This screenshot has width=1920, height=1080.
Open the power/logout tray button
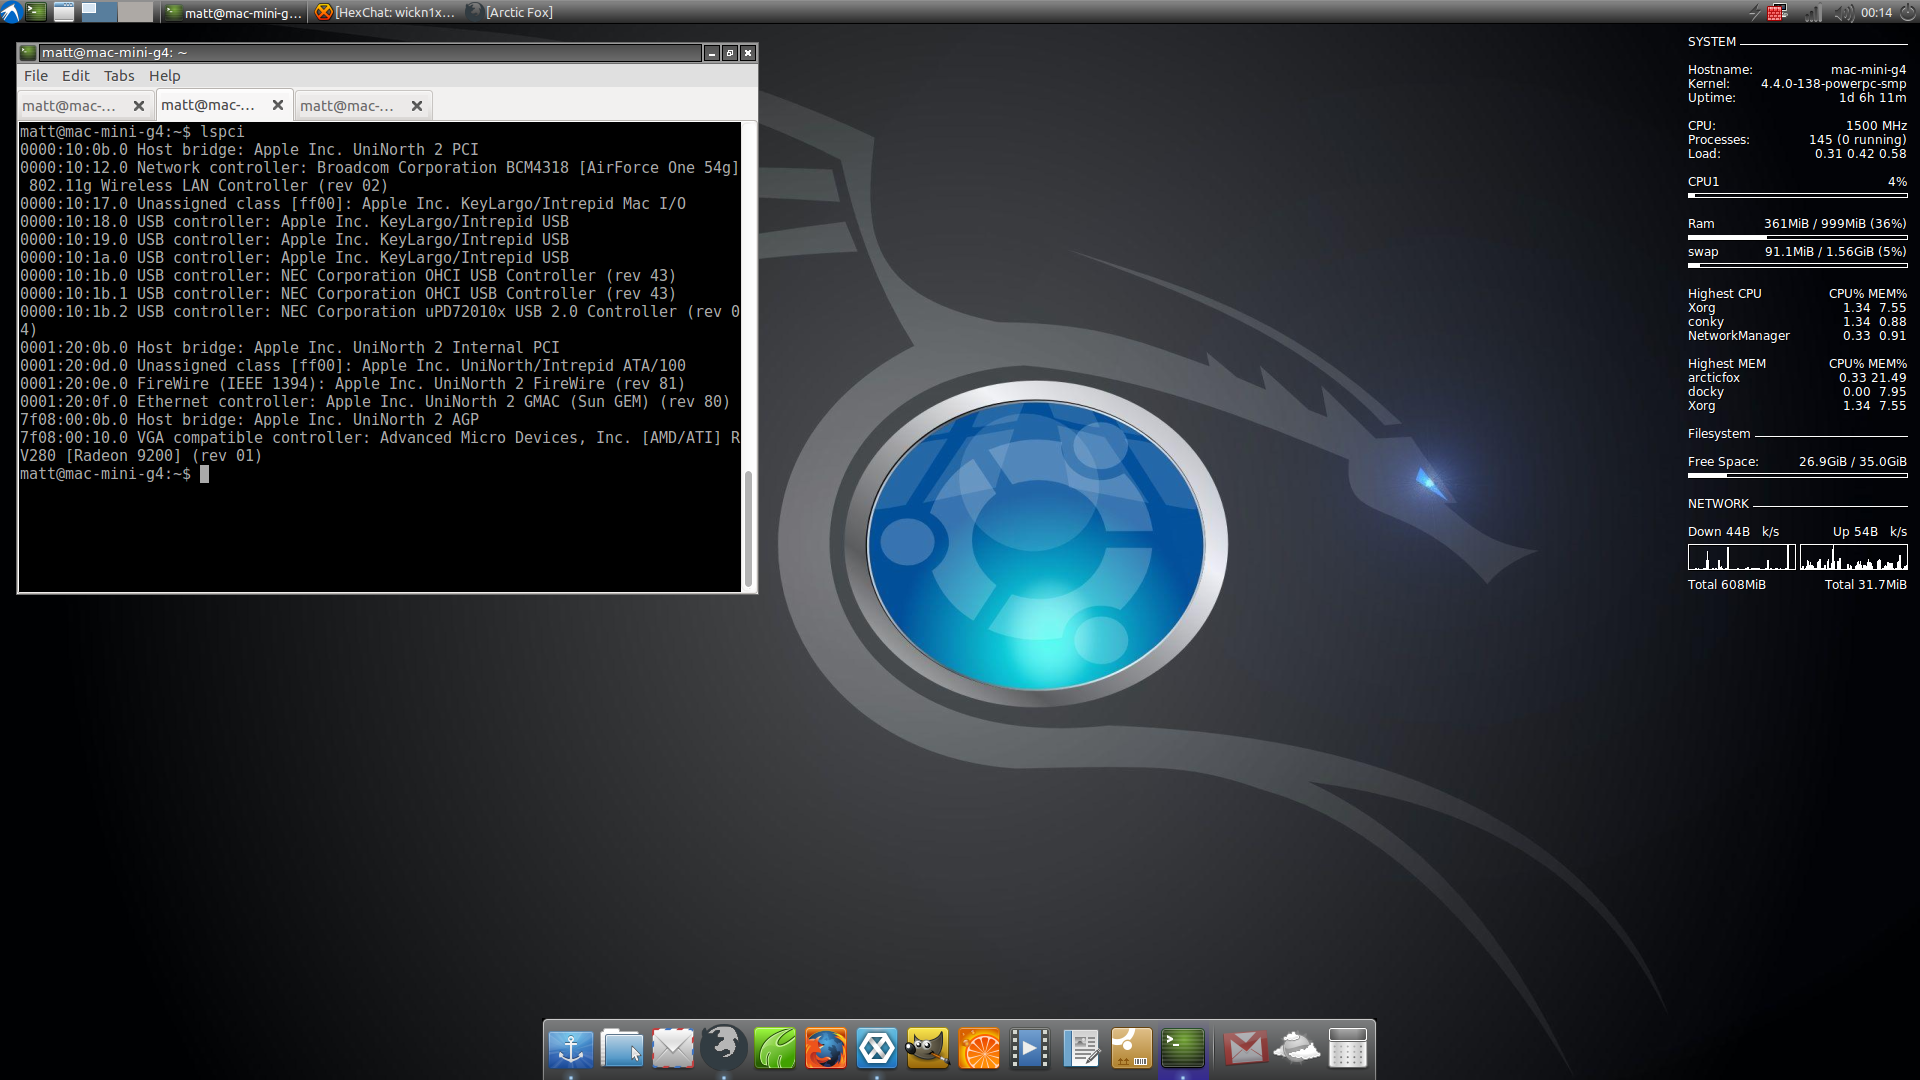(x=1907, y=12)
